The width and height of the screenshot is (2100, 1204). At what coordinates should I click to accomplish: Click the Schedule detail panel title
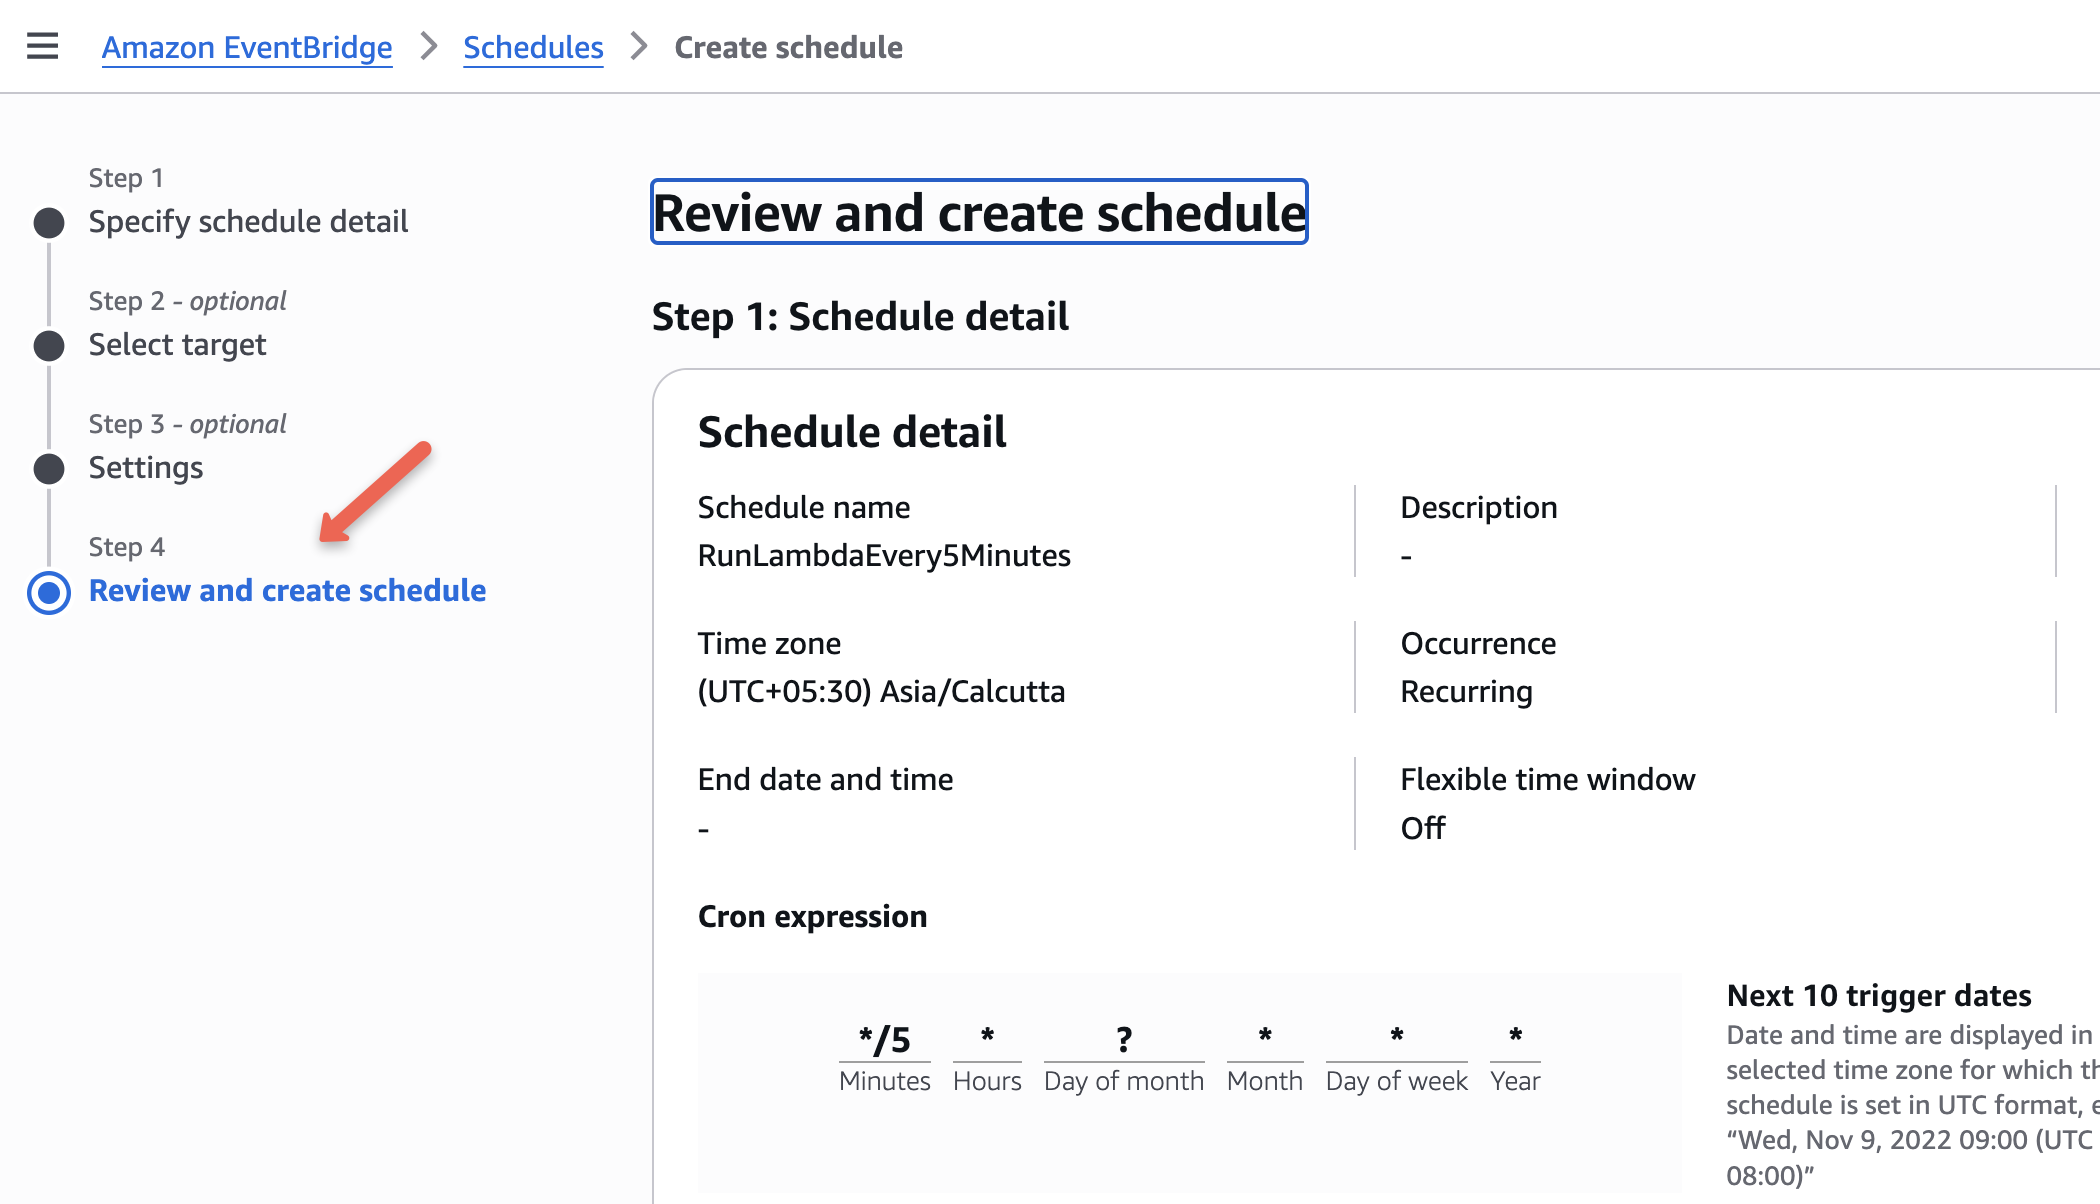tap(852, 432)
